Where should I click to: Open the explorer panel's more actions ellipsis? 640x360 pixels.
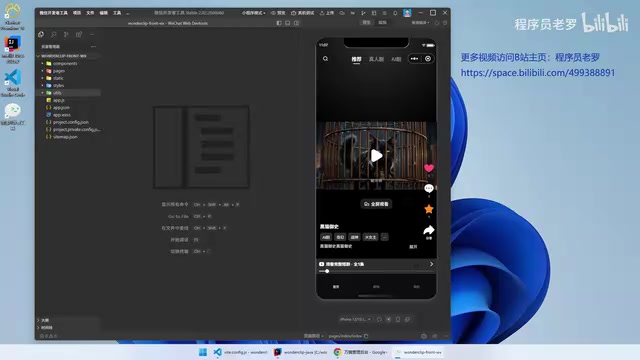93,47
